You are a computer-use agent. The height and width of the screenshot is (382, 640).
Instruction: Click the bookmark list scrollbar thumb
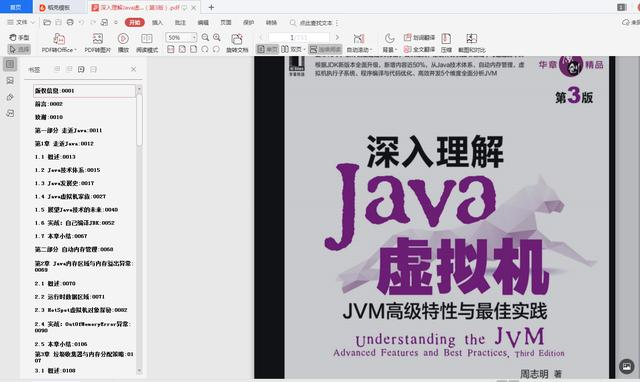point(139,120)
